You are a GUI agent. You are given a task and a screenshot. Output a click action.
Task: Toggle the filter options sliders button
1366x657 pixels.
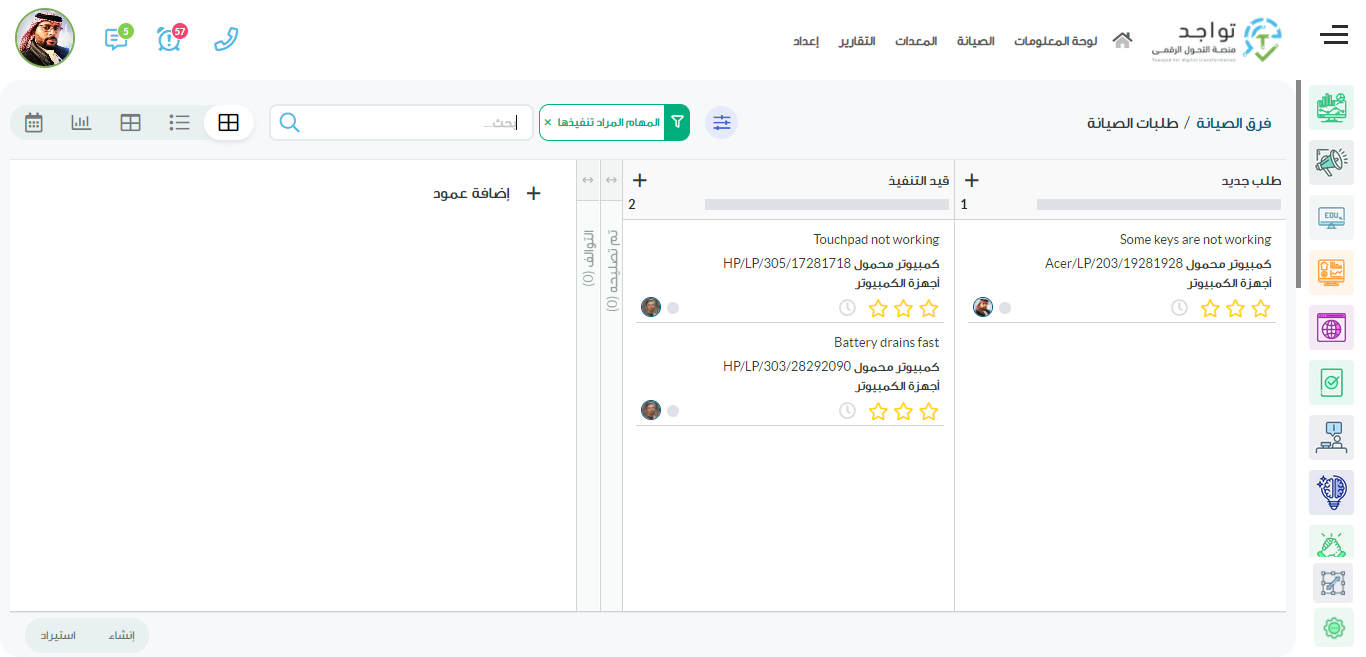tap(721, 123)
